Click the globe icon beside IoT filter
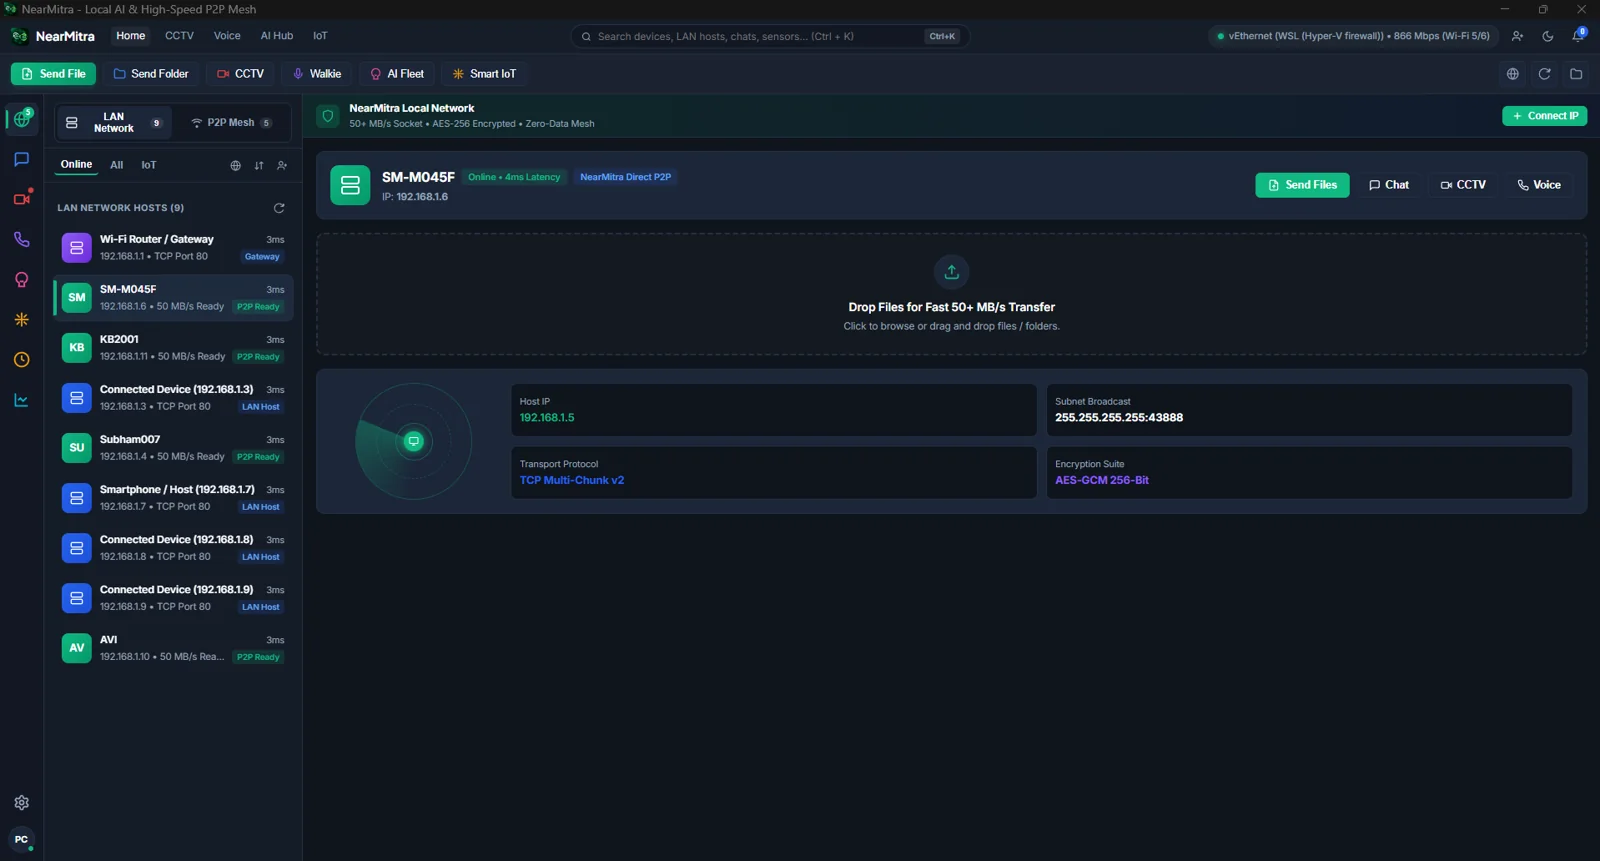Viewport: 1600px width, 861px height. click(236, 165)
